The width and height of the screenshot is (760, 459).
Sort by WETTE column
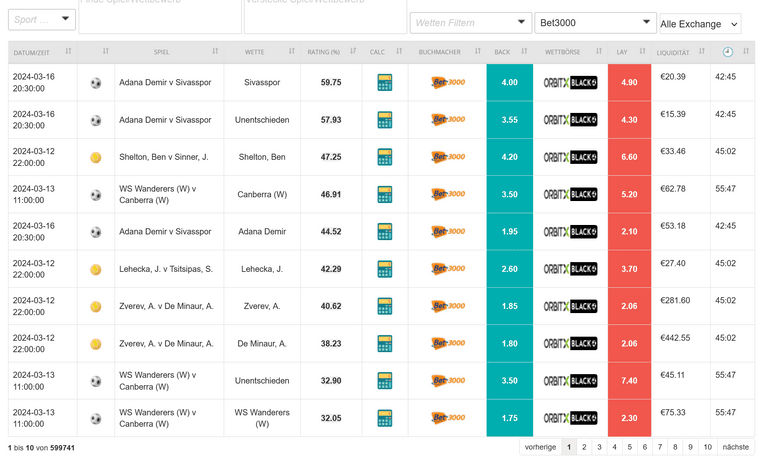point(292,51)
